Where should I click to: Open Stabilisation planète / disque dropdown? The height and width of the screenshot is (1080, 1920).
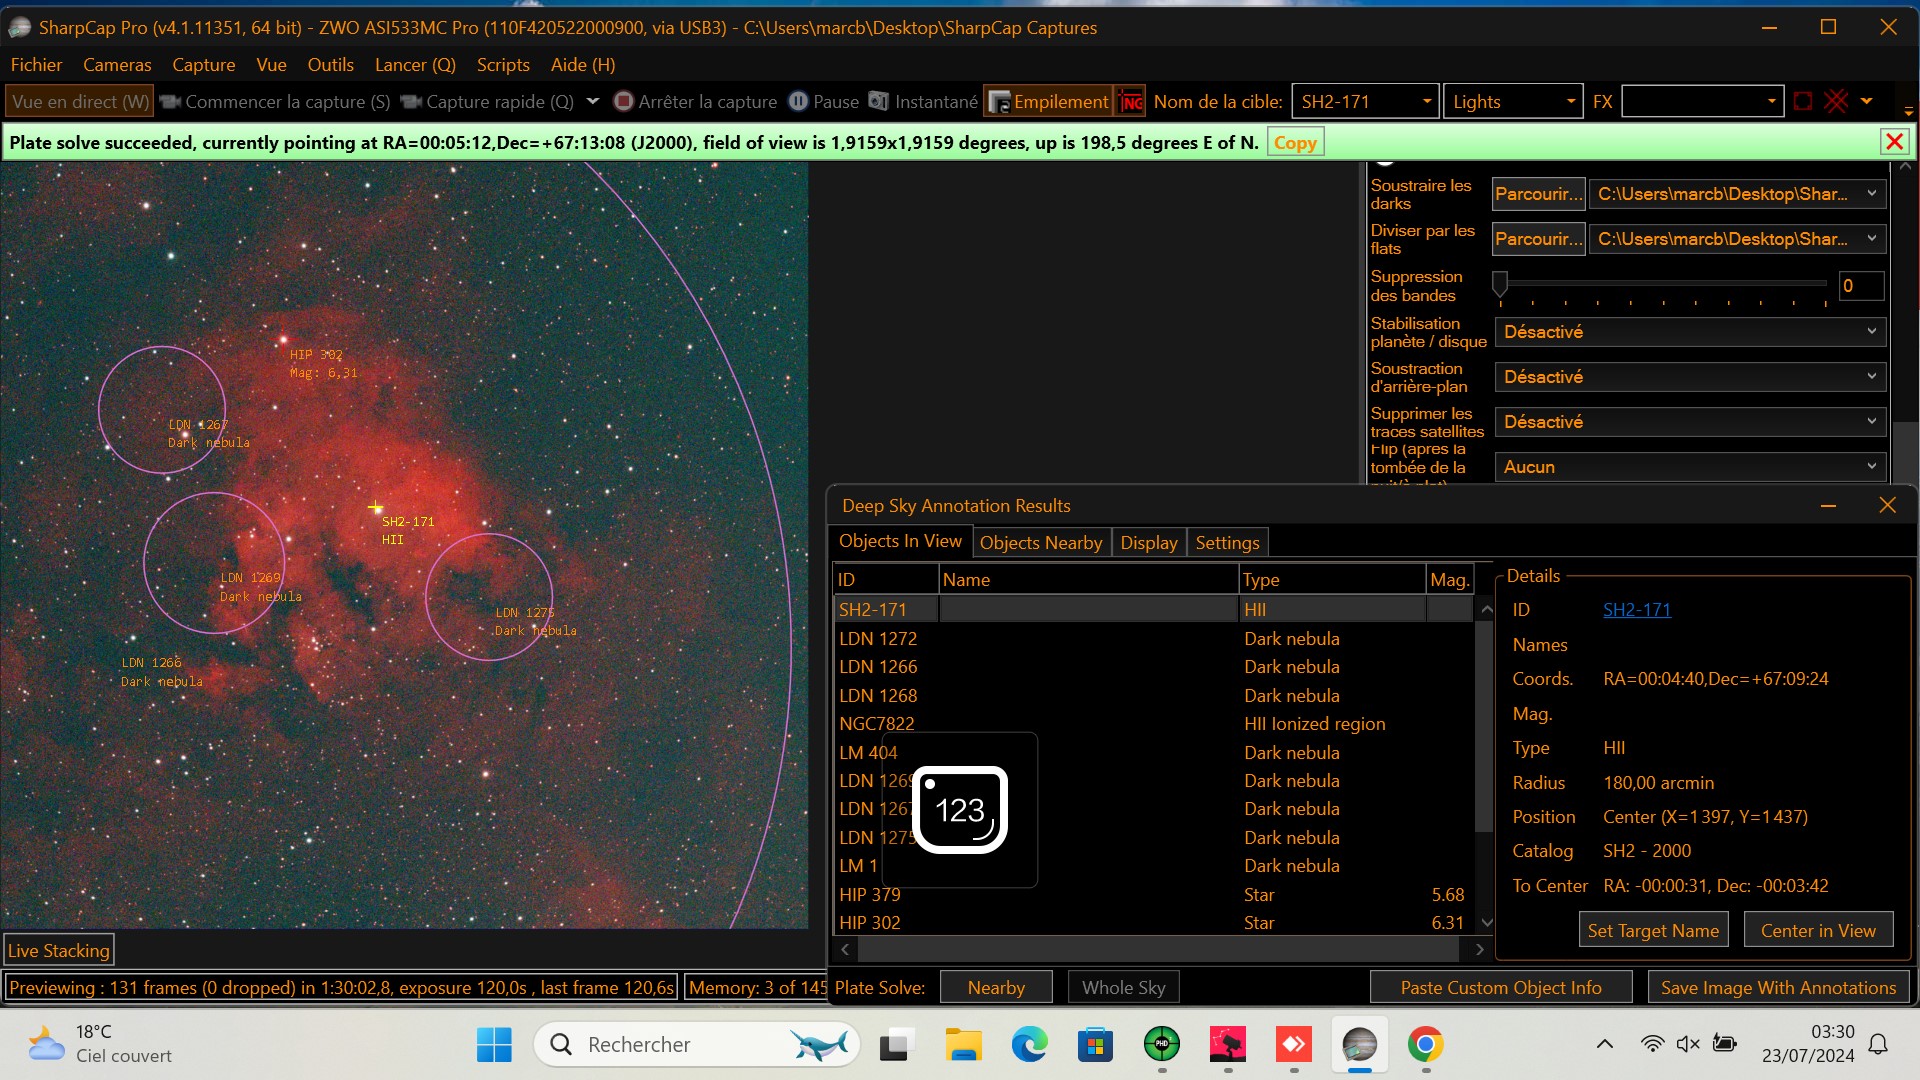point(1690,332)
